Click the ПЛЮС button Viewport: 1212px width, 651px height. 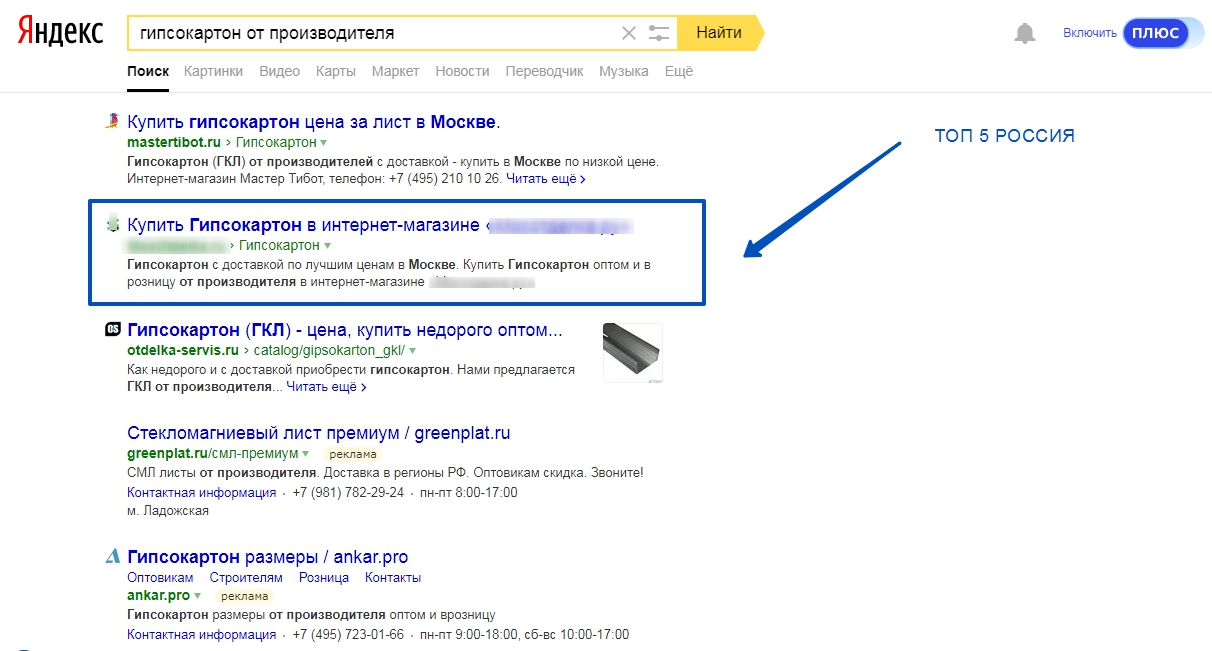[1158, 33]
